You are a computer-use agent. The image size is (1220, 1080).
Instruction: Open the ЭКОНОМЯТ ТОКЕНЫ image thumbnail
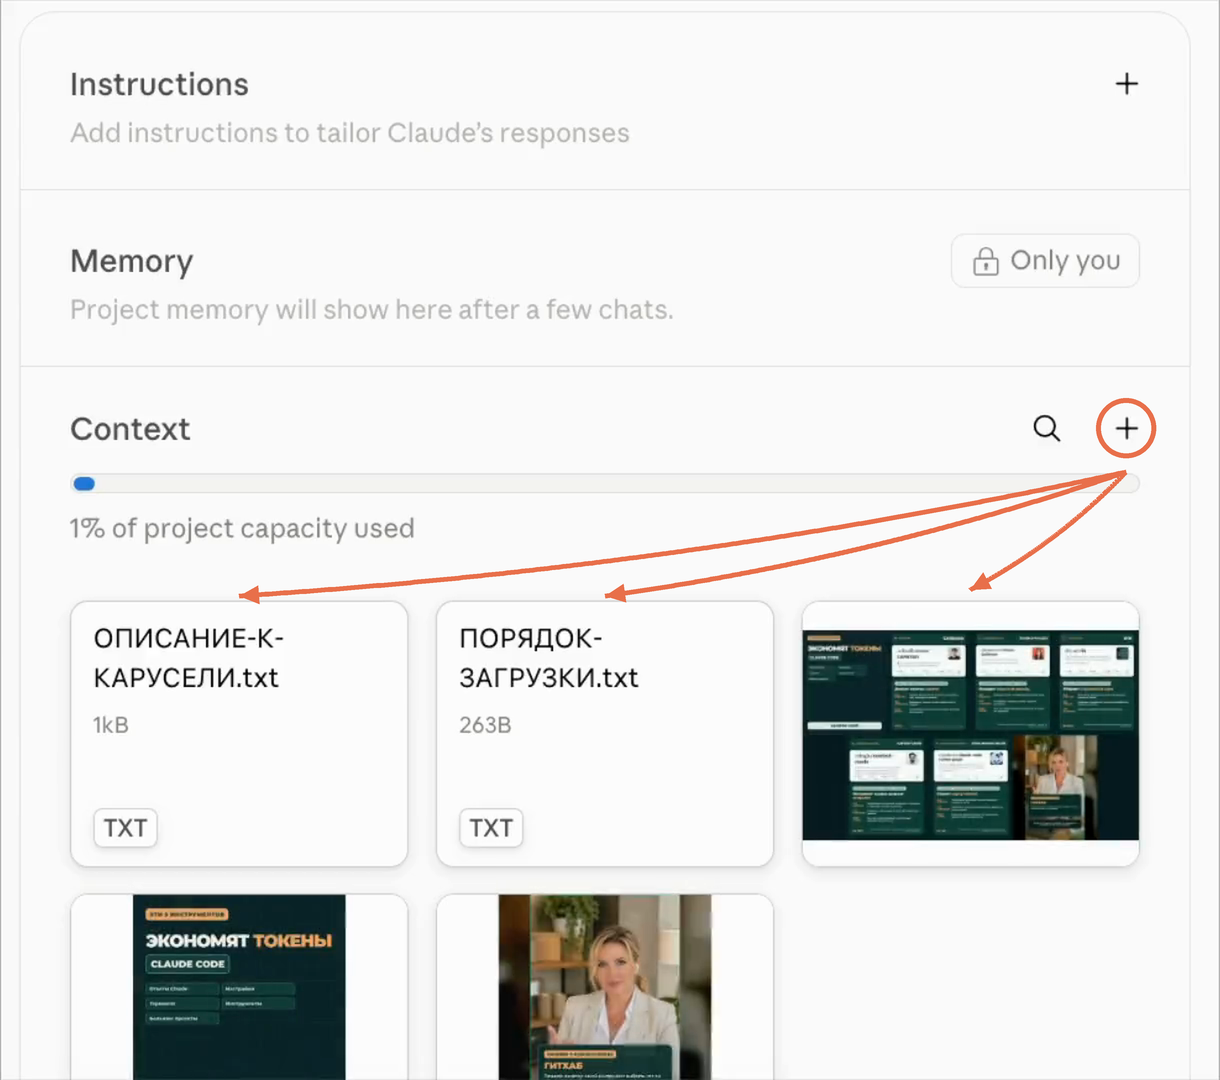(x=239, y=987)
